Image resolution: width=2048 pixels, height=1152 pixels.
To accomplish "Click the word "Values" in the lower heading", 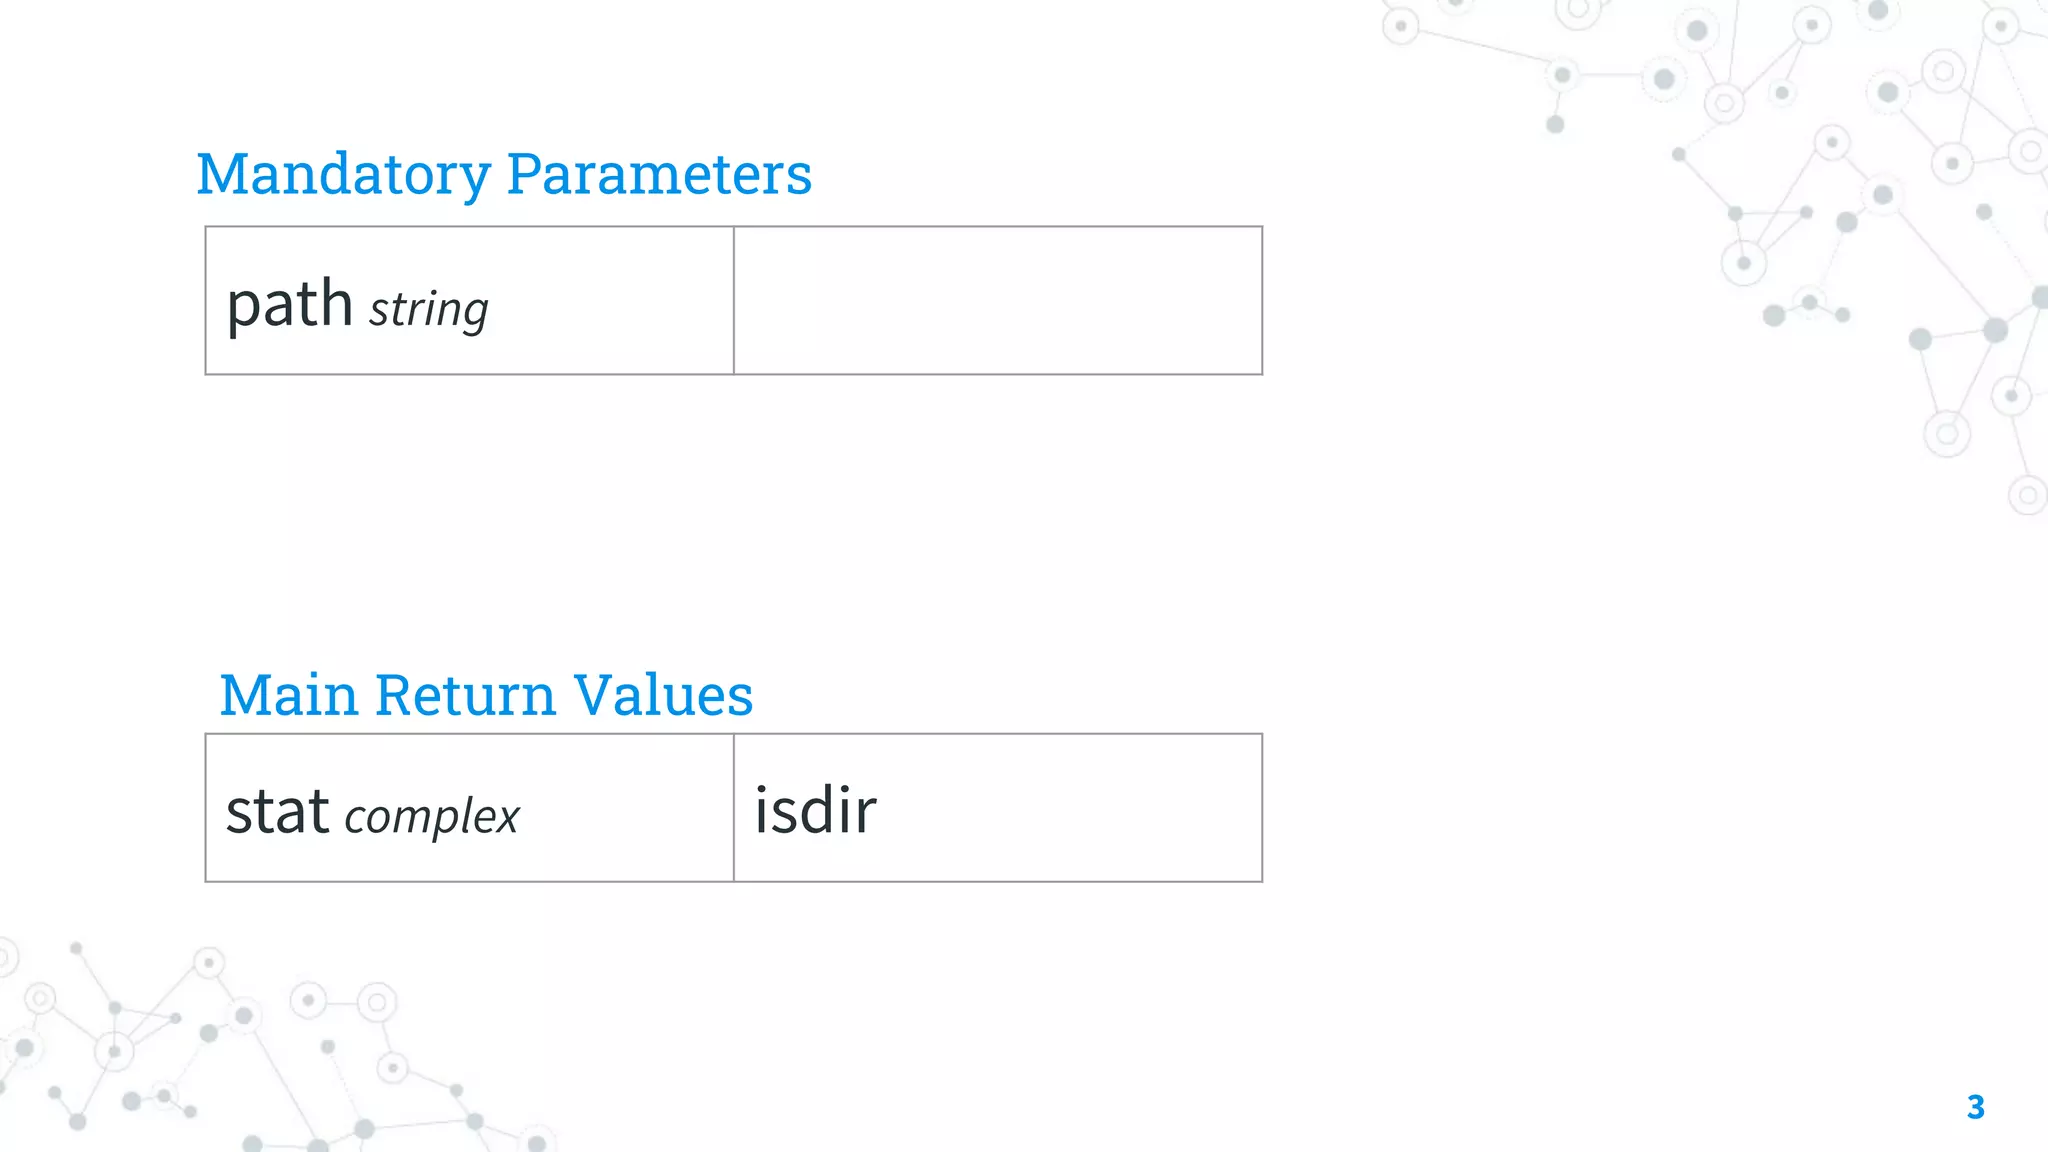I will (x=663, y=695).
